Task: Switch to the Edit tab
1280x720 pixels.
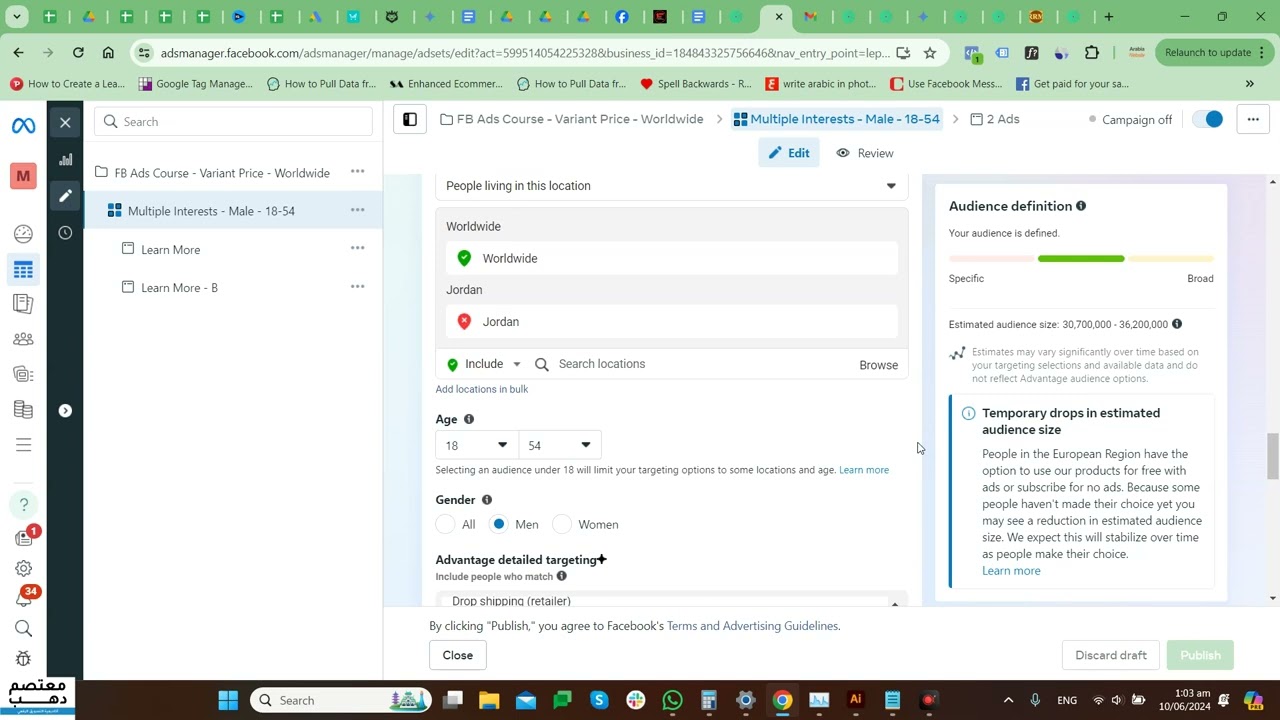Action: coord(788,153)
